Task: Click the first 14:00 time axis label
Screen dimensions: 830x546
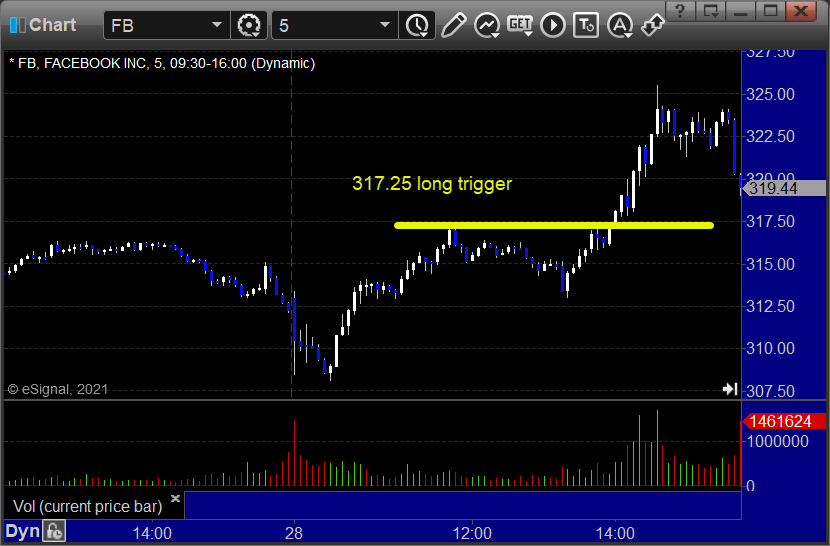Action: coord(152,533)
